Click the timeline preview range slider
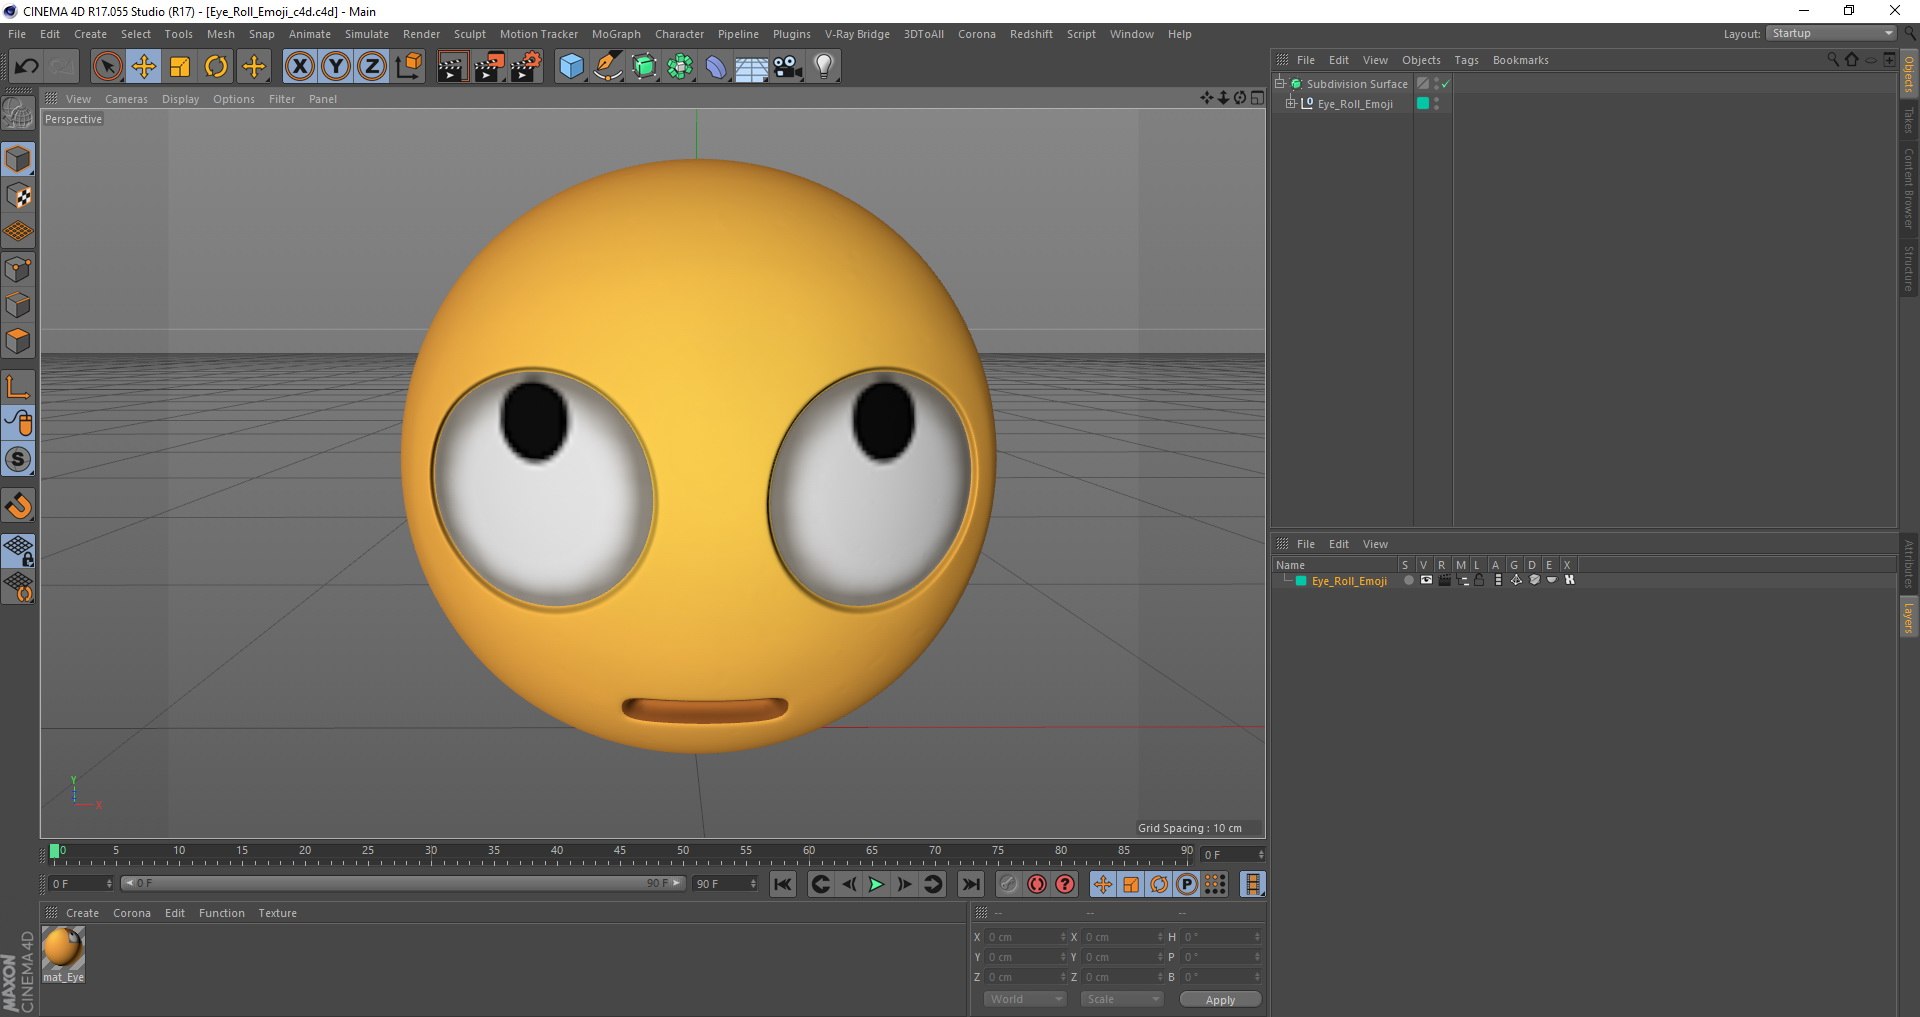The image size is (1920, 1017). (x=402, y=883)
